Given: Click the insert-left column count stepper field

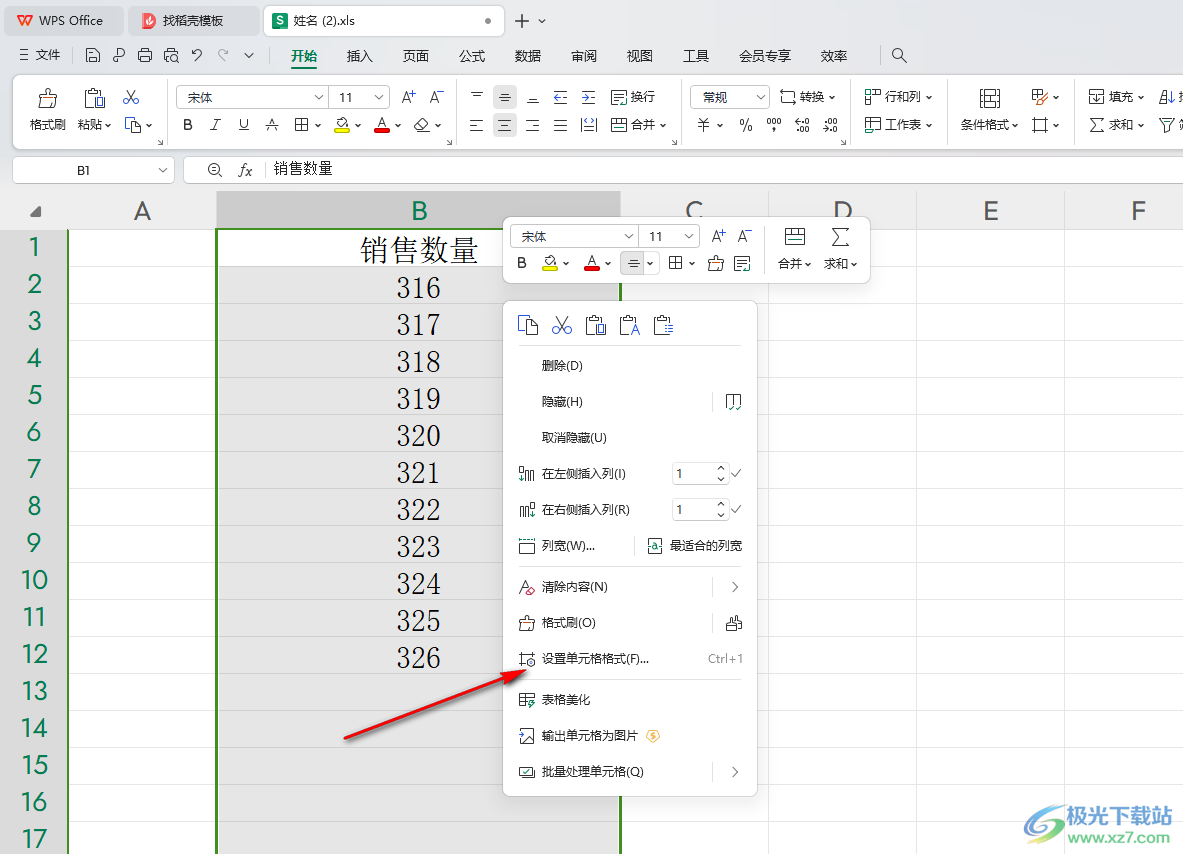Looking at the screenshot, I should point(692,474).
